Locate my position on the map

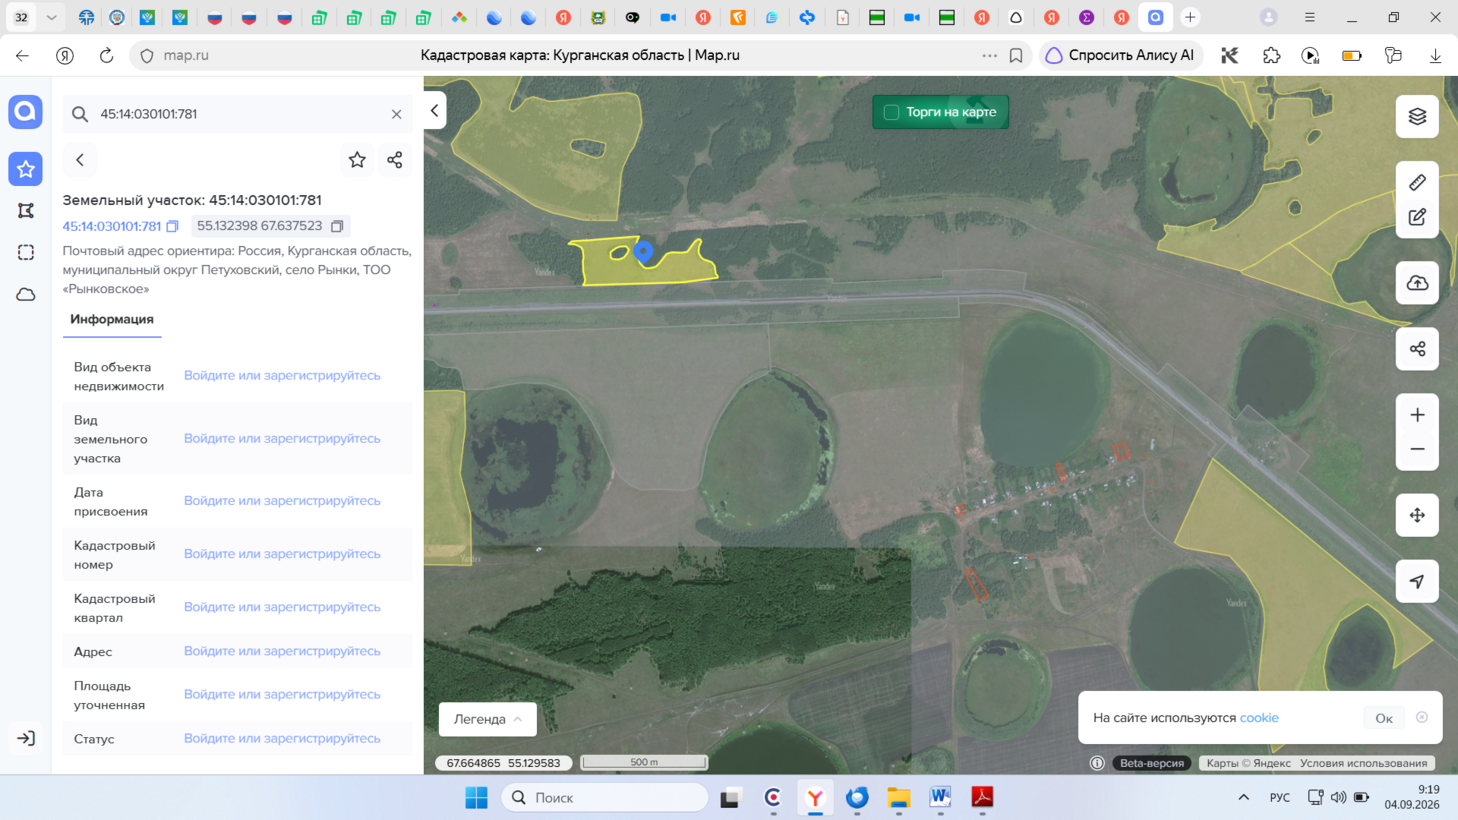click(x=1417, y=581)
